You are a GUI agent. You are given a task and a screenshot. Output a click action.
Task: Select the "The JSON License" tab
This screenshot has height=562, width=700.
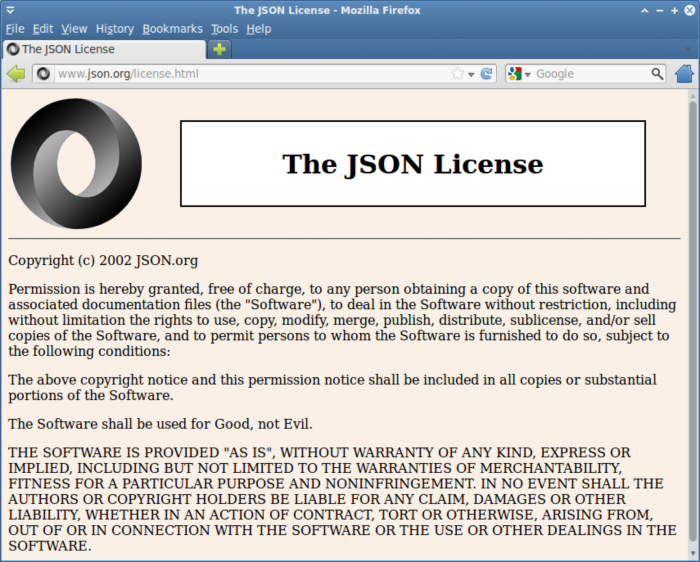pos(105,49)
